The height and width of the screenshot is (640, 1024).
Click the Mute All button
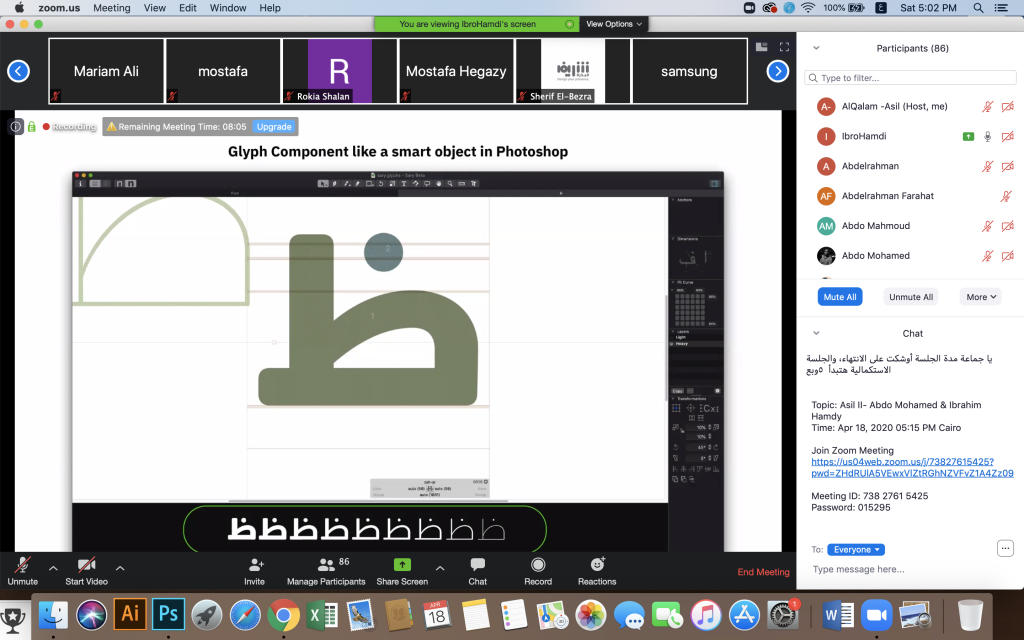[840, 297]
